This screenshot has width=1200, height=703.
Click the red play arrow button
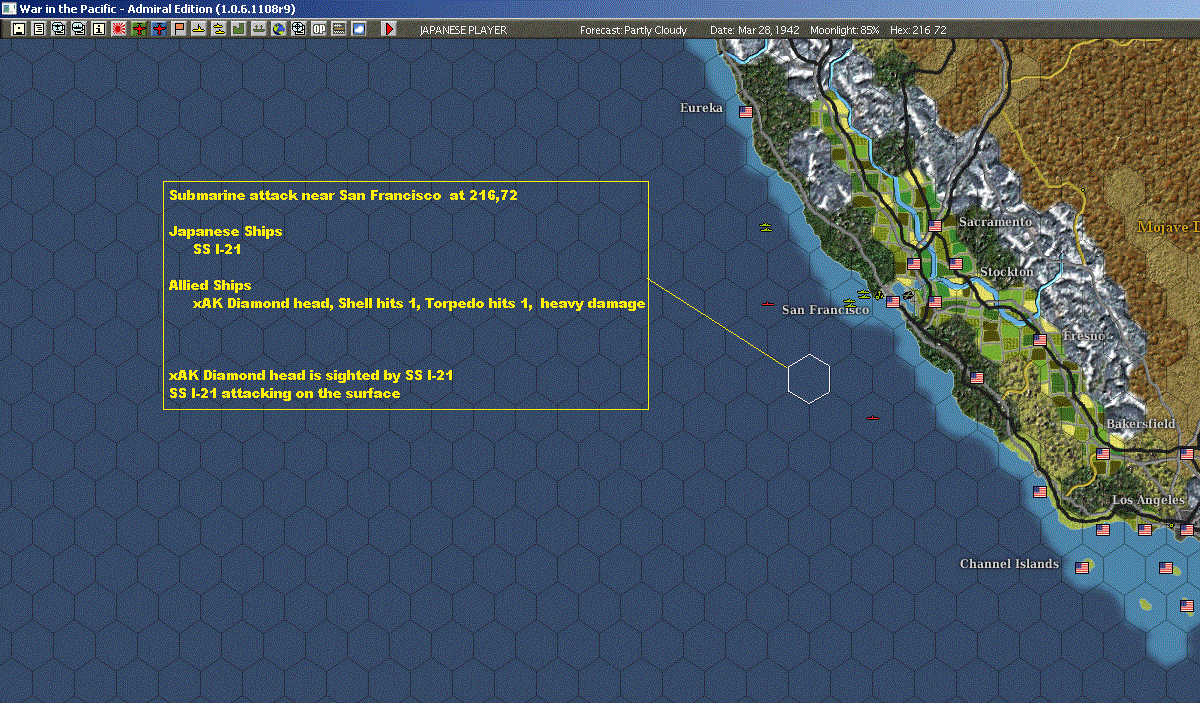(x=389, y=29)
